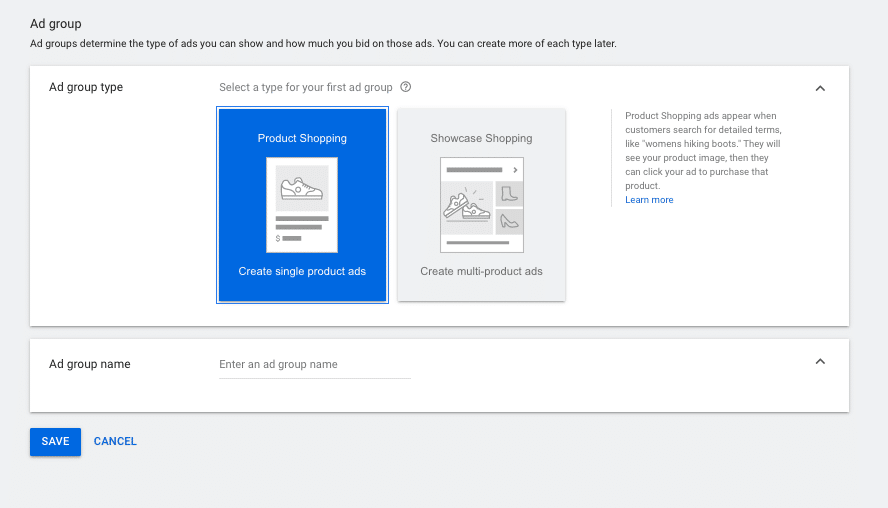888x508 pixels.
Task: Click the 'Ad group type' section label
Action: 86,87
